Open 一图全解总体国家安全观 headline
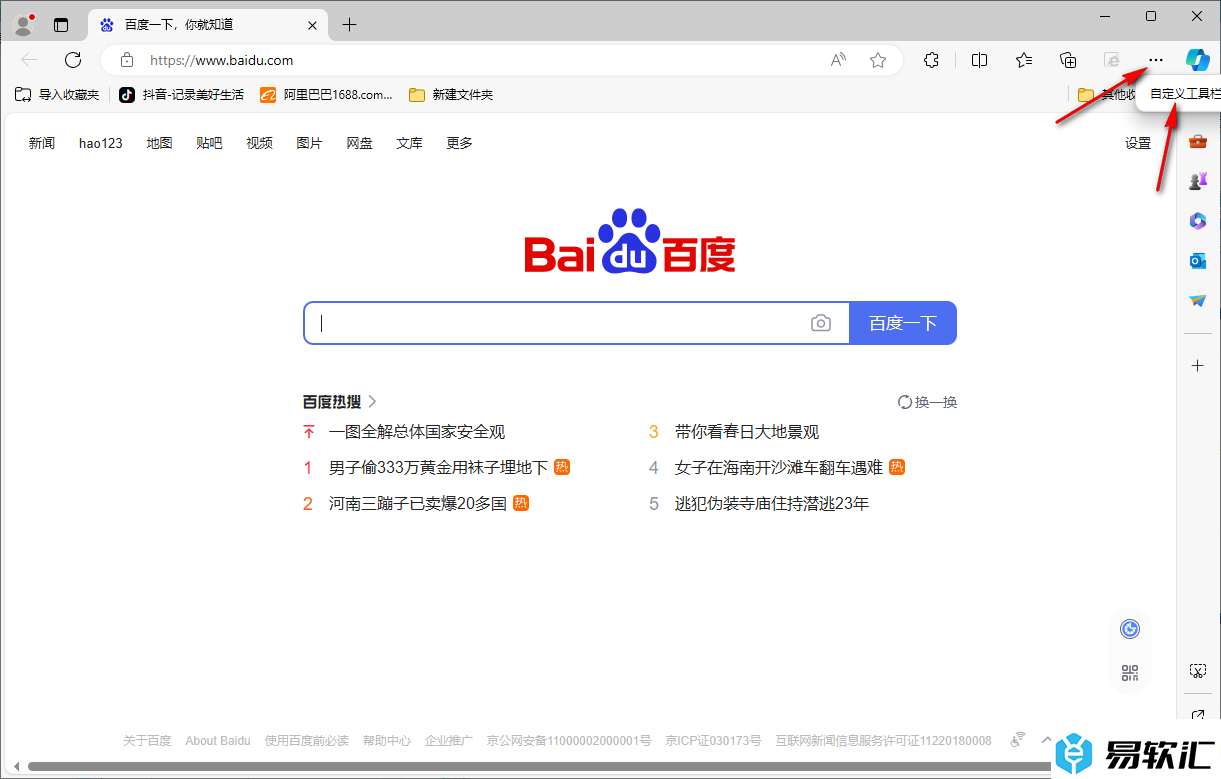The width and height of the screenshot is (1221, 779). (417, 432)
